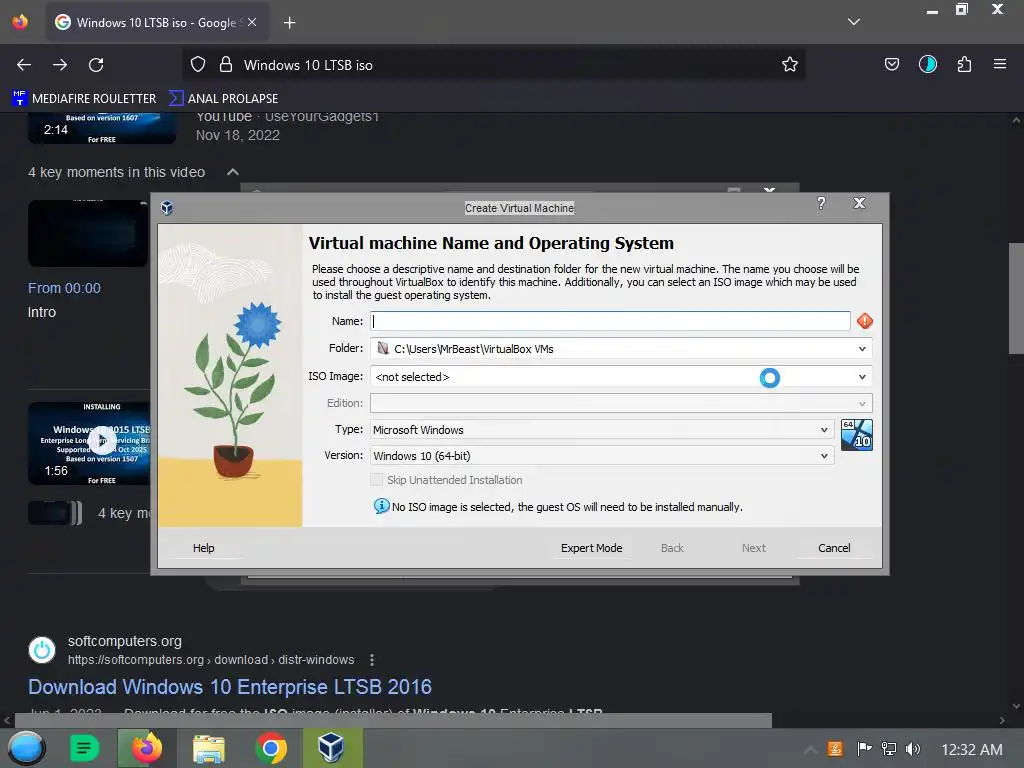This screenshot has width=1024, height=768.
Task: Open a new browser tab with the plus button
Action: pyautogui.click(x=289, y=23)
